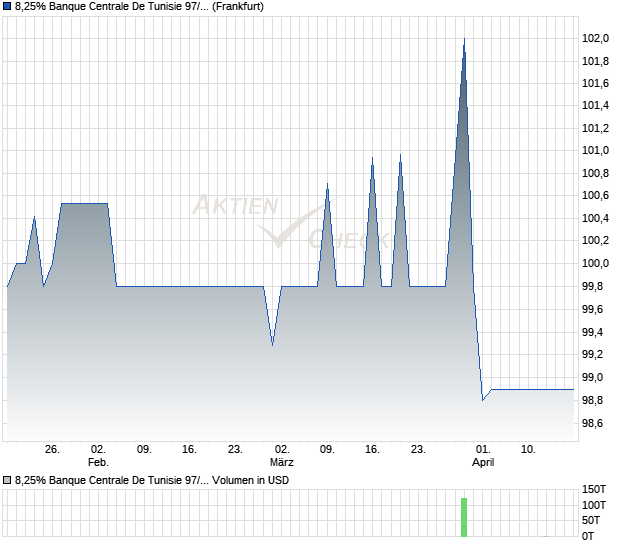Click the y-axis label 101,0

tap(595, 150)
